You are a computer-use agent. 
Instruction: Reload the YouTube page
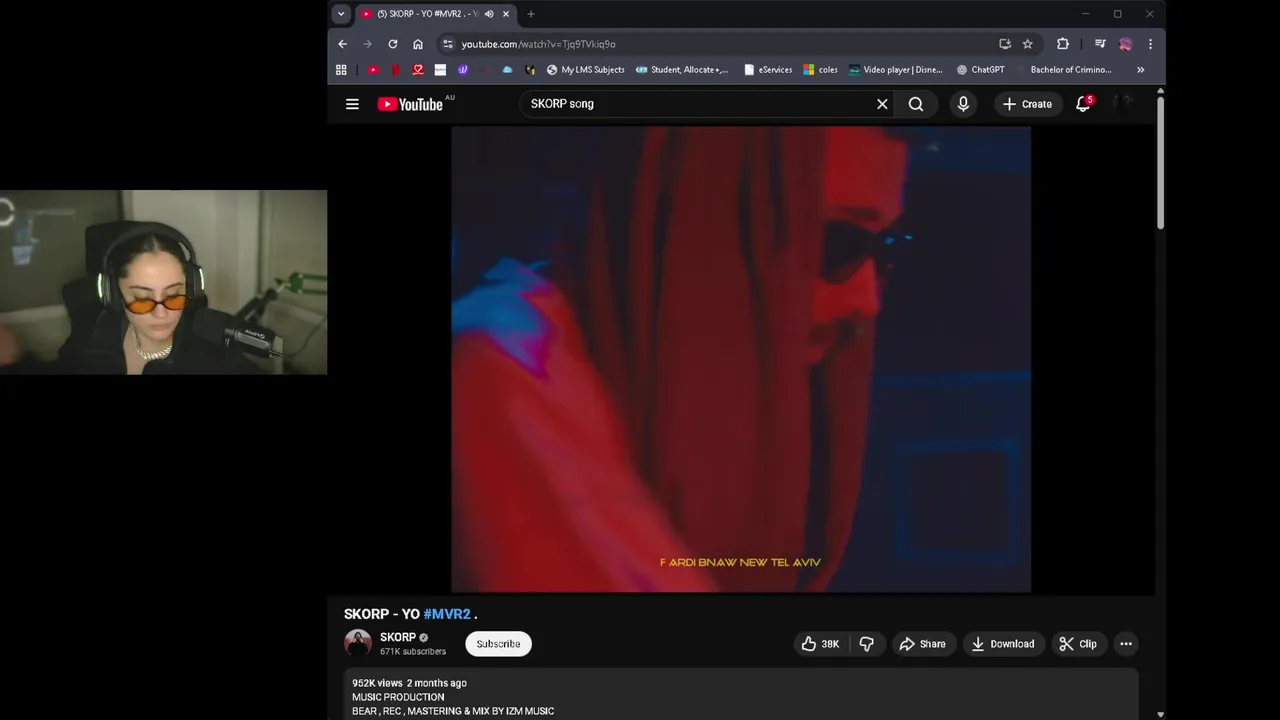393,44
